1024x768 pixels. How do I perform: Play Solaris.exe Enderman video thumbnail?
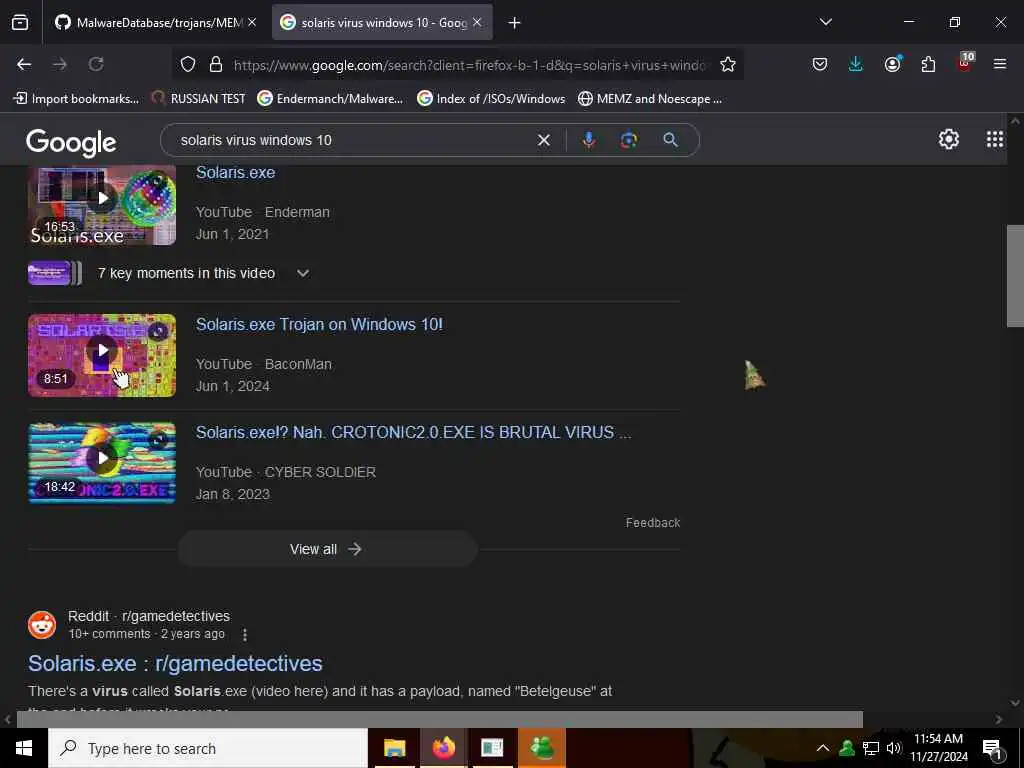[102, 204]
